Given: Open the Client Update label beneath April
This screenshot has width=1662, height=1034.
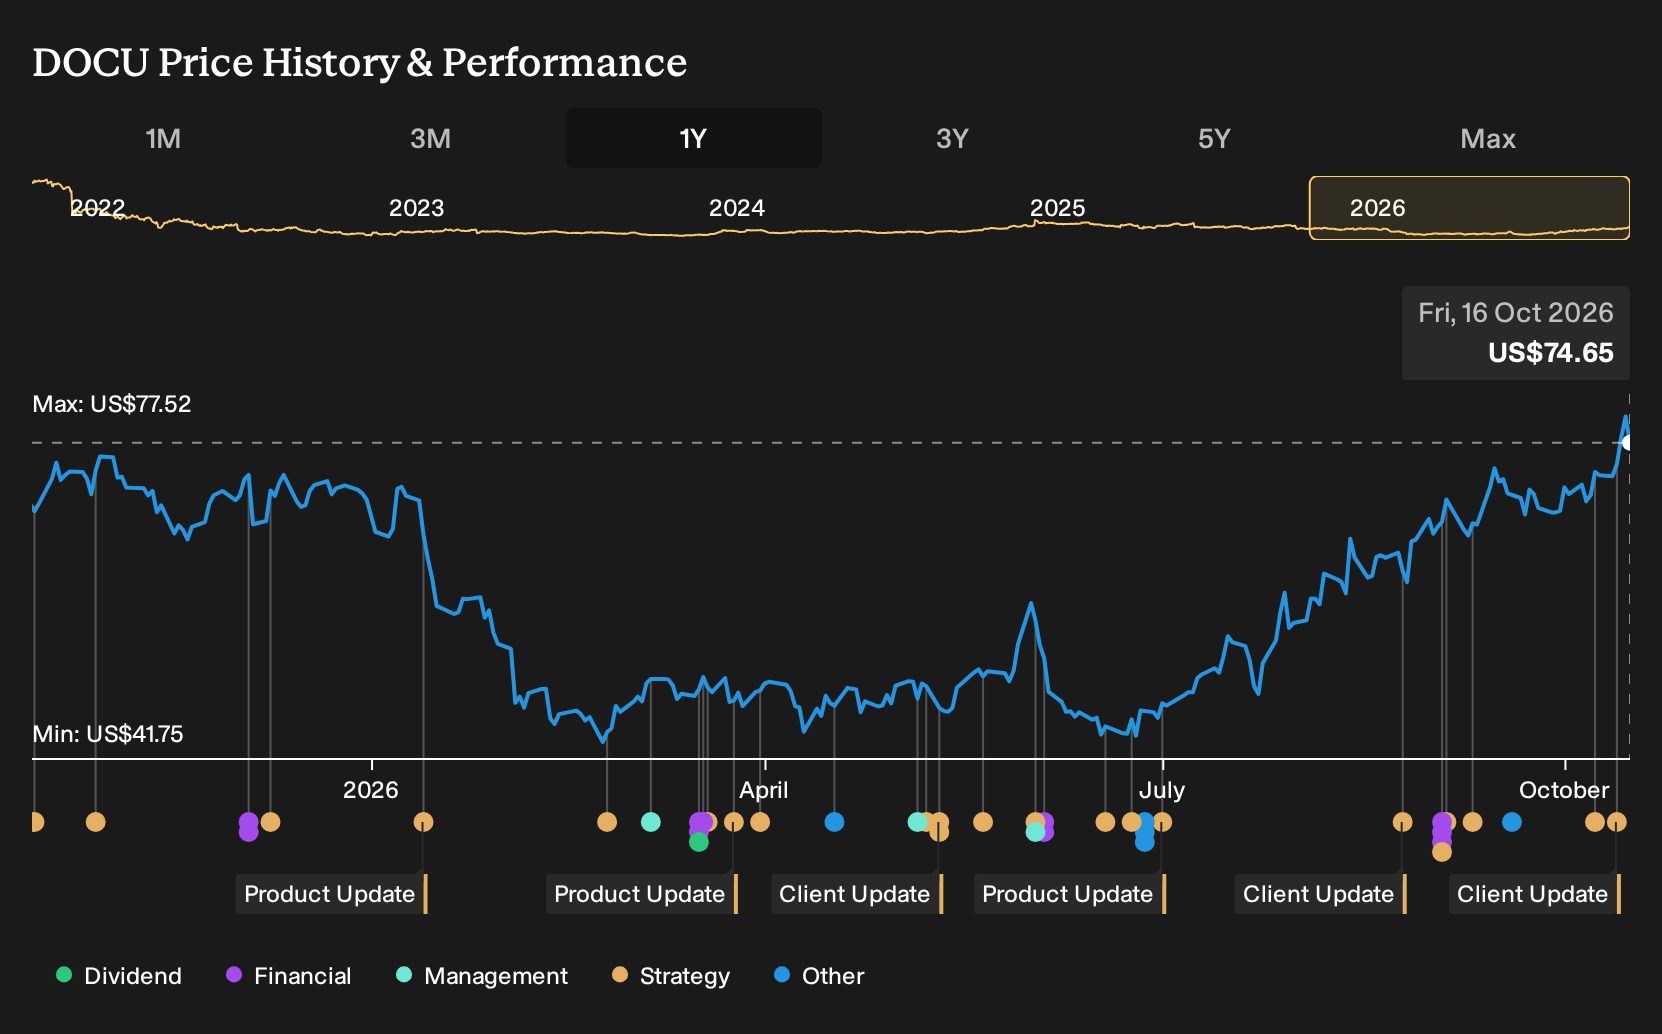Looking at the screenshot, I should point(857,894).
